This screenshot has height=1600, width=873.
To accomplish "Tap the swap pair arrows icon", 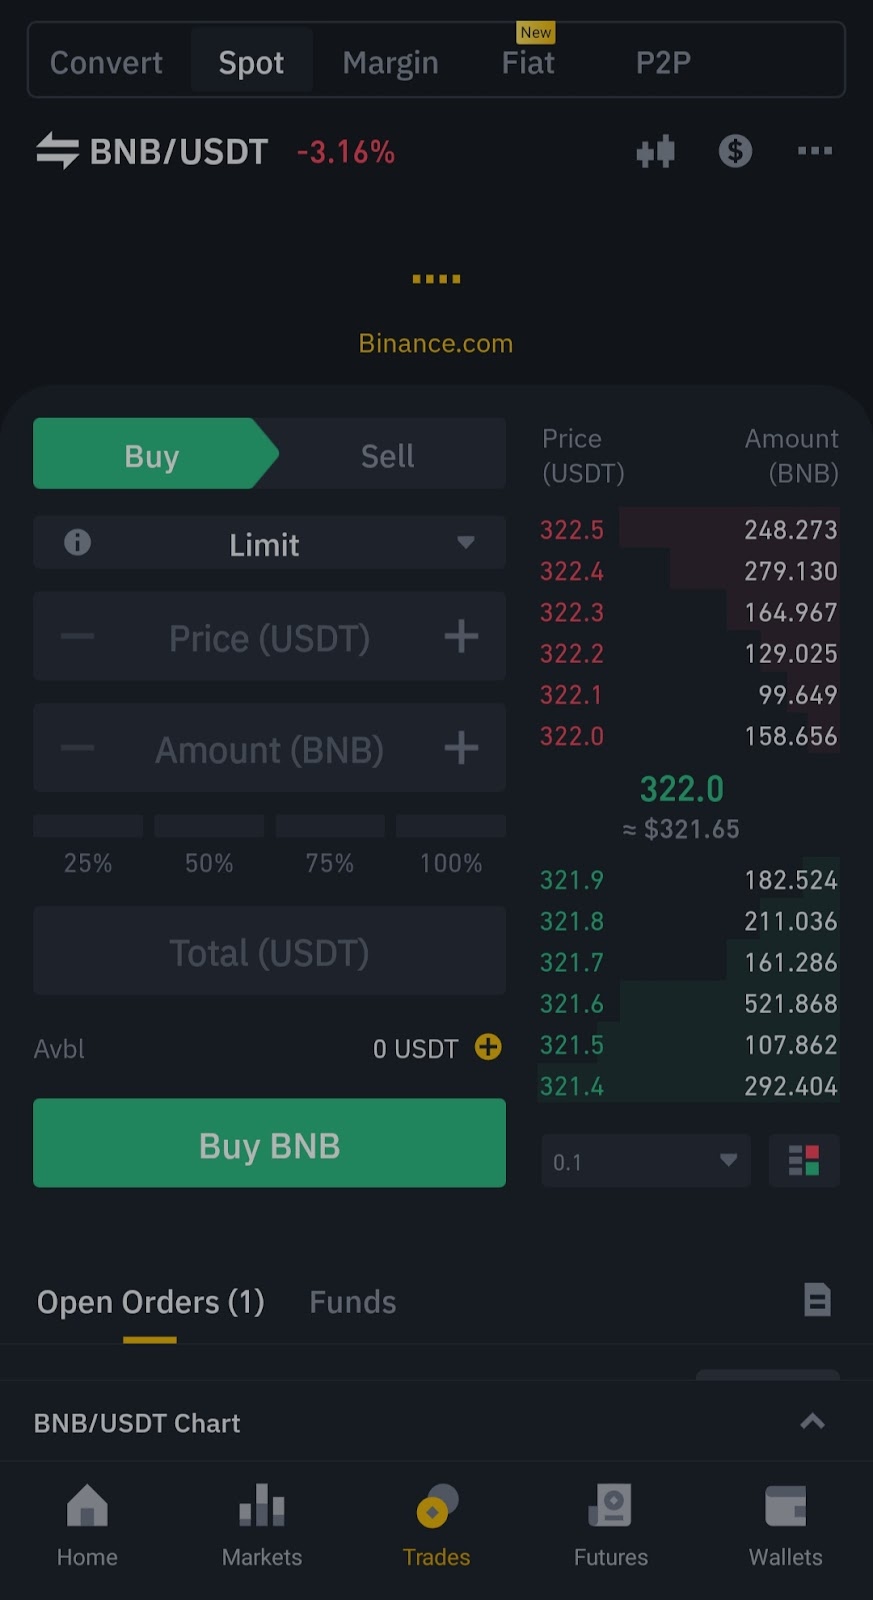I will pos(57,152).
